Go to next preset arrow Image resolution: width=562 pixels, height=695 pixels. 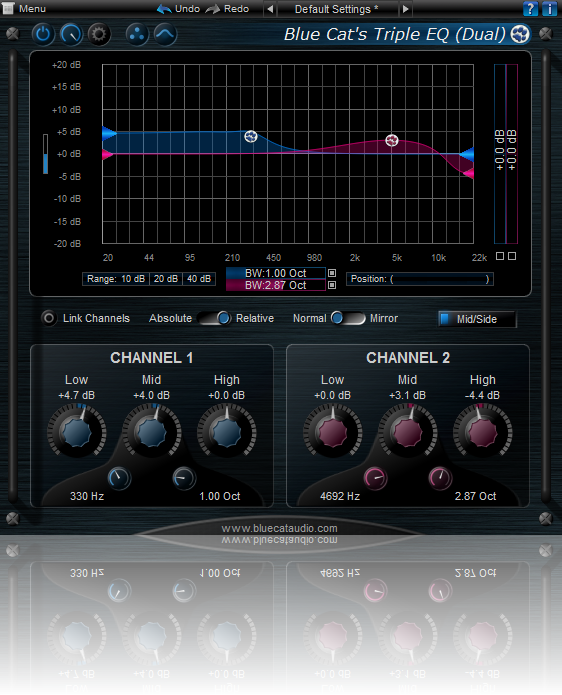(x=406, y=9)
